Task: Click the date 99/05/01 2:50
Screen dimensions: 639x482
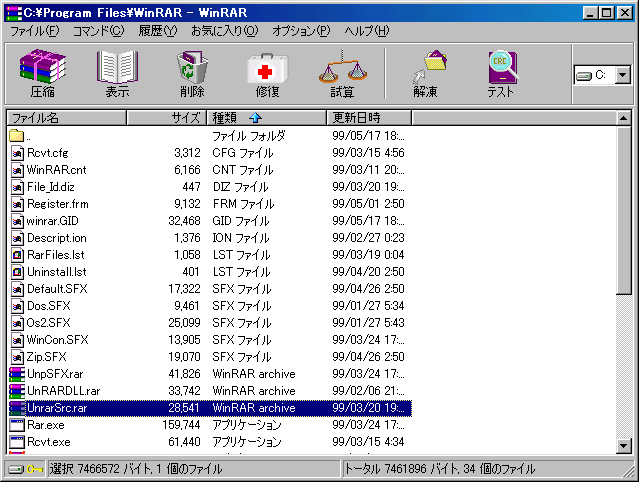Action: pyautogui.click(x=368, y=204)
